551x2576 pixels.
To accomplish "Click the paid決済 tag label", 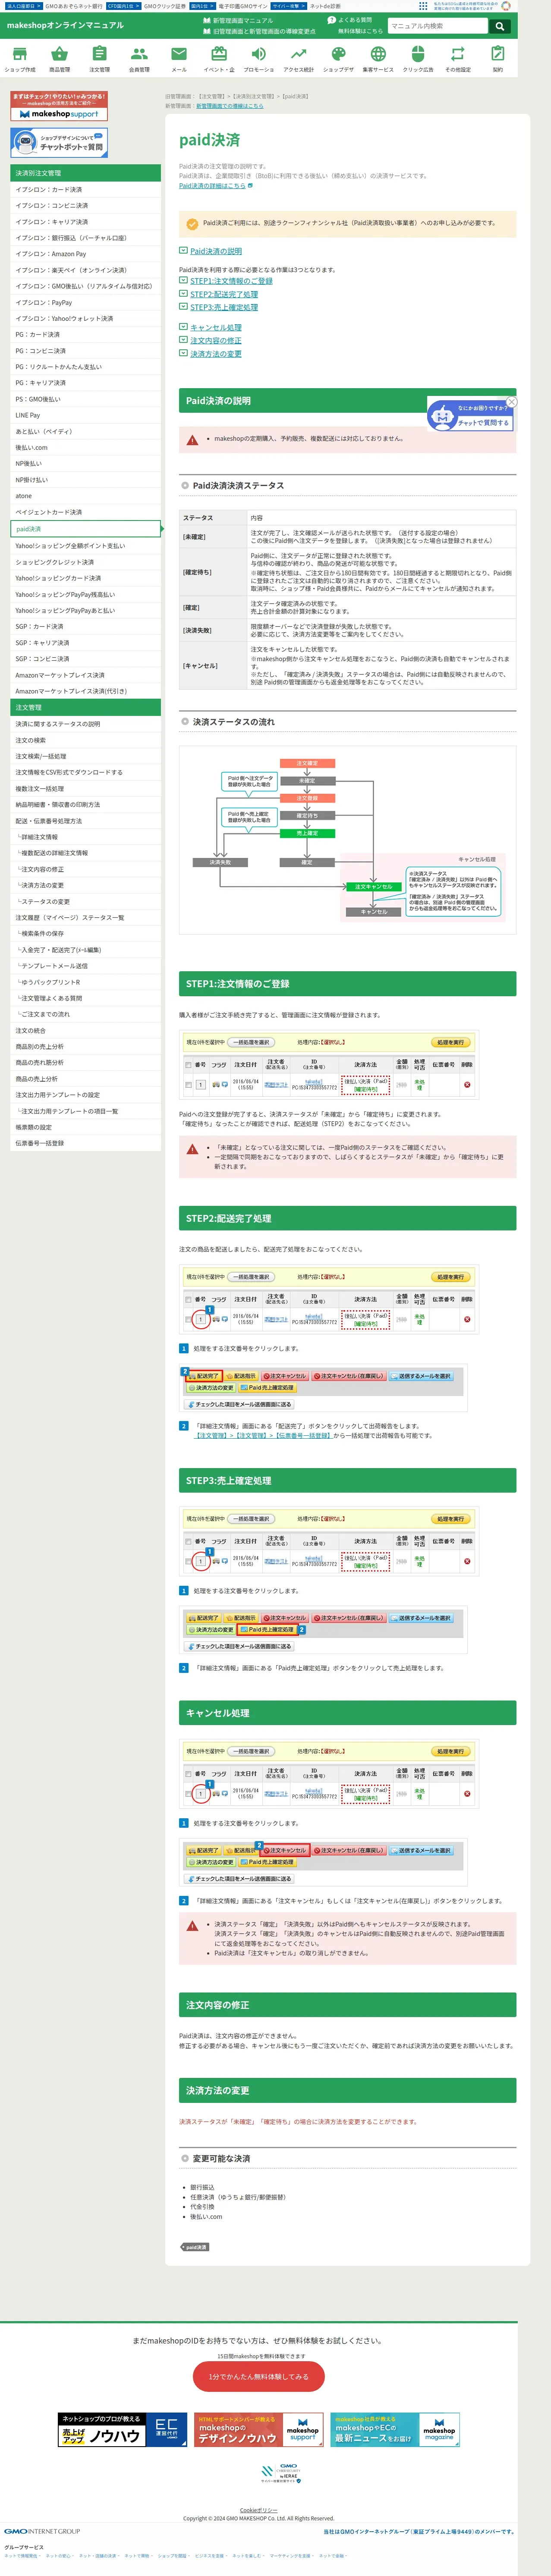I will (x=195, y=2247).
